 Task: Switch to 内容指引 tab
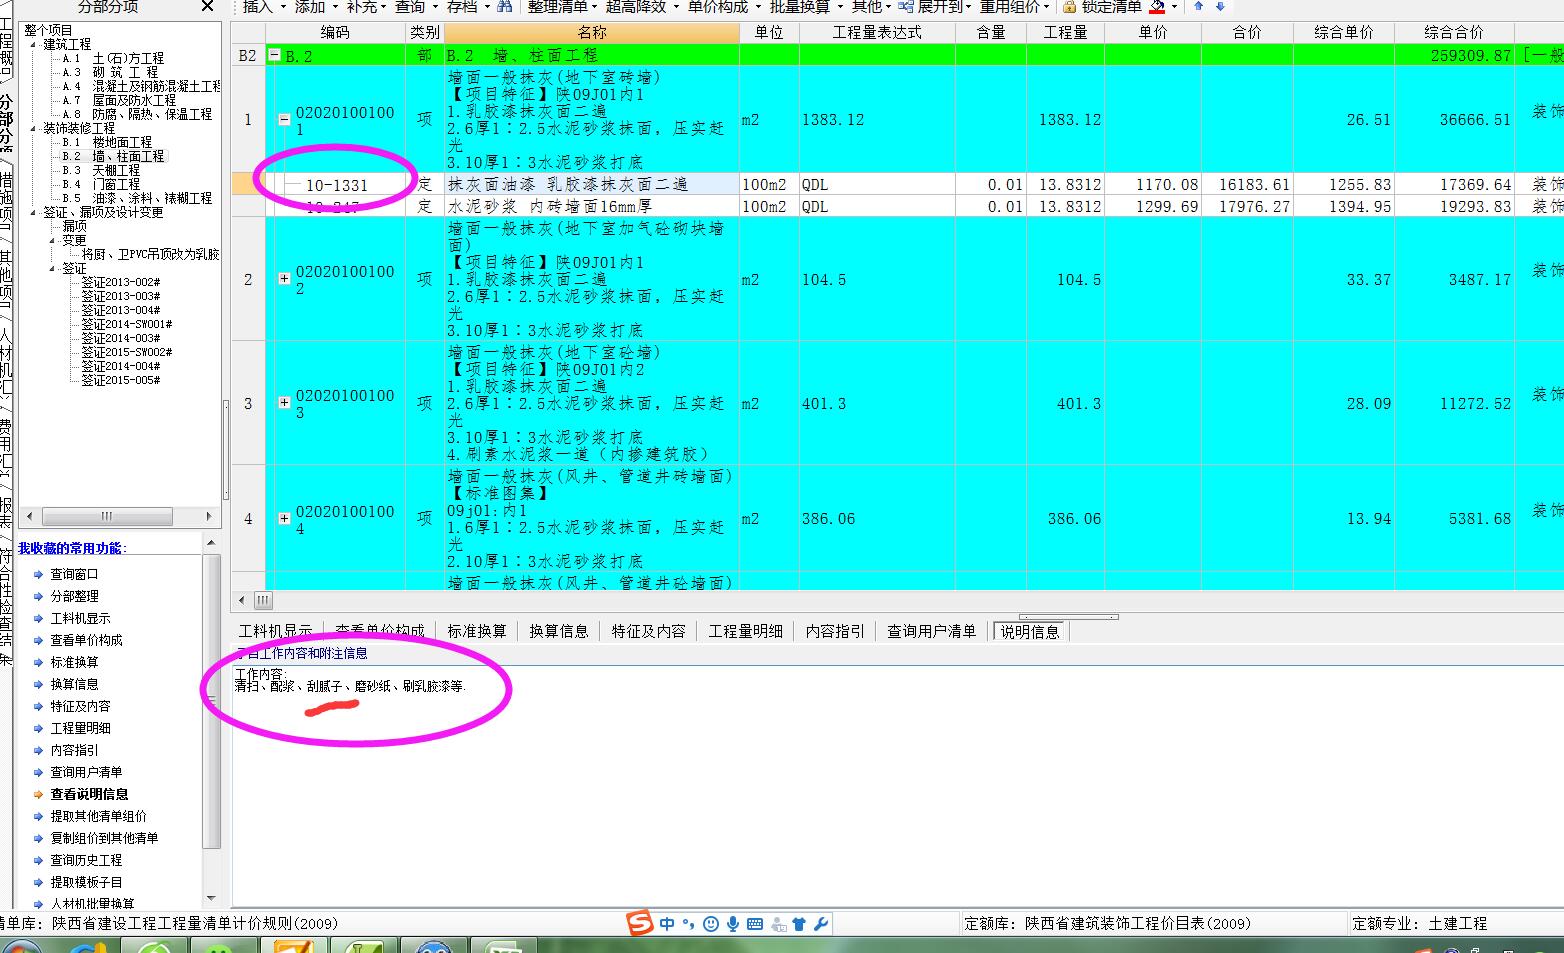pos(835,631)
